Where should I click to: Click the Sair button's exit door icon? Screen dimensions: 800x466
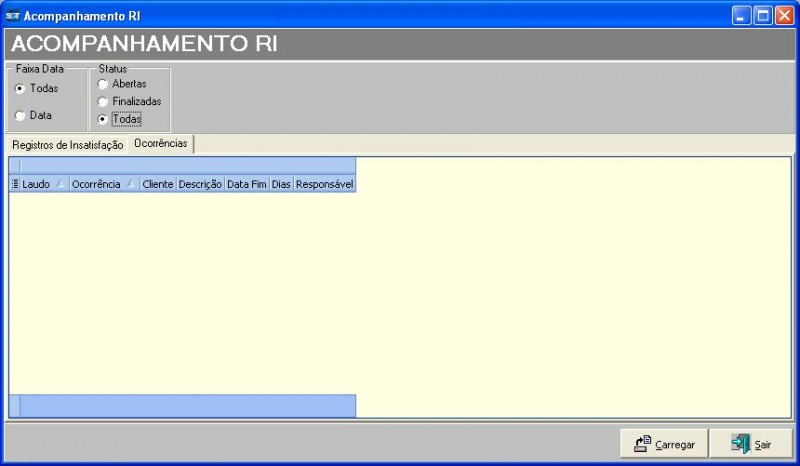pos(740,444)
